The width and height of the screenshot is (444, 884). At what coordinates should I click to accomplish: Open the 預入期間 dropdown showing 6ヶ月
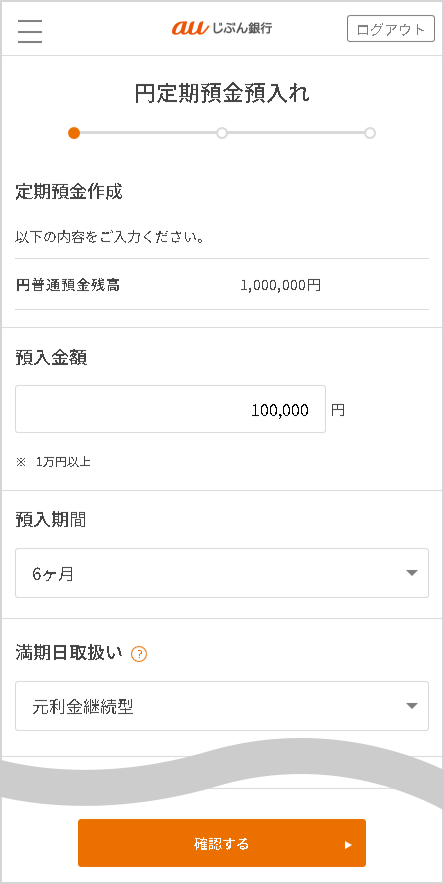222,573
